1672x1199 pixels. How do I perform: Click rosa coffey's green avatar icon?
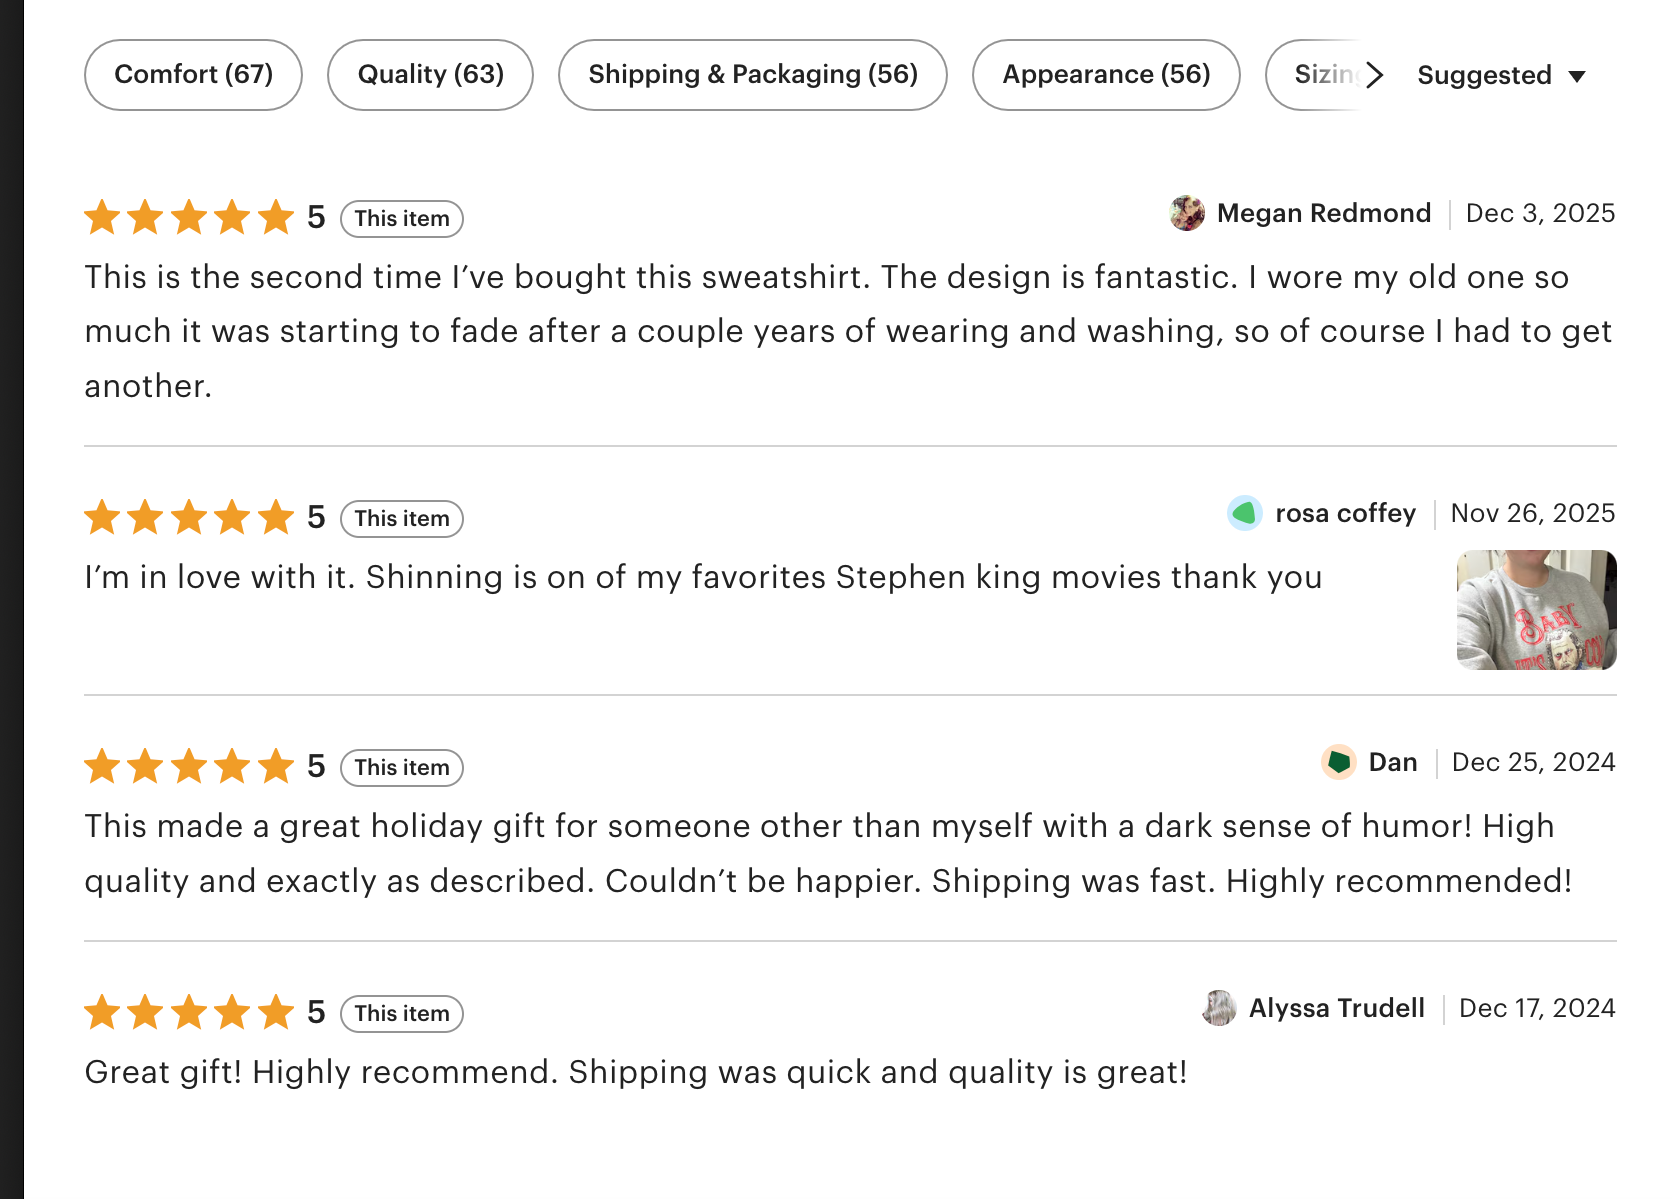coord(1244,513)
